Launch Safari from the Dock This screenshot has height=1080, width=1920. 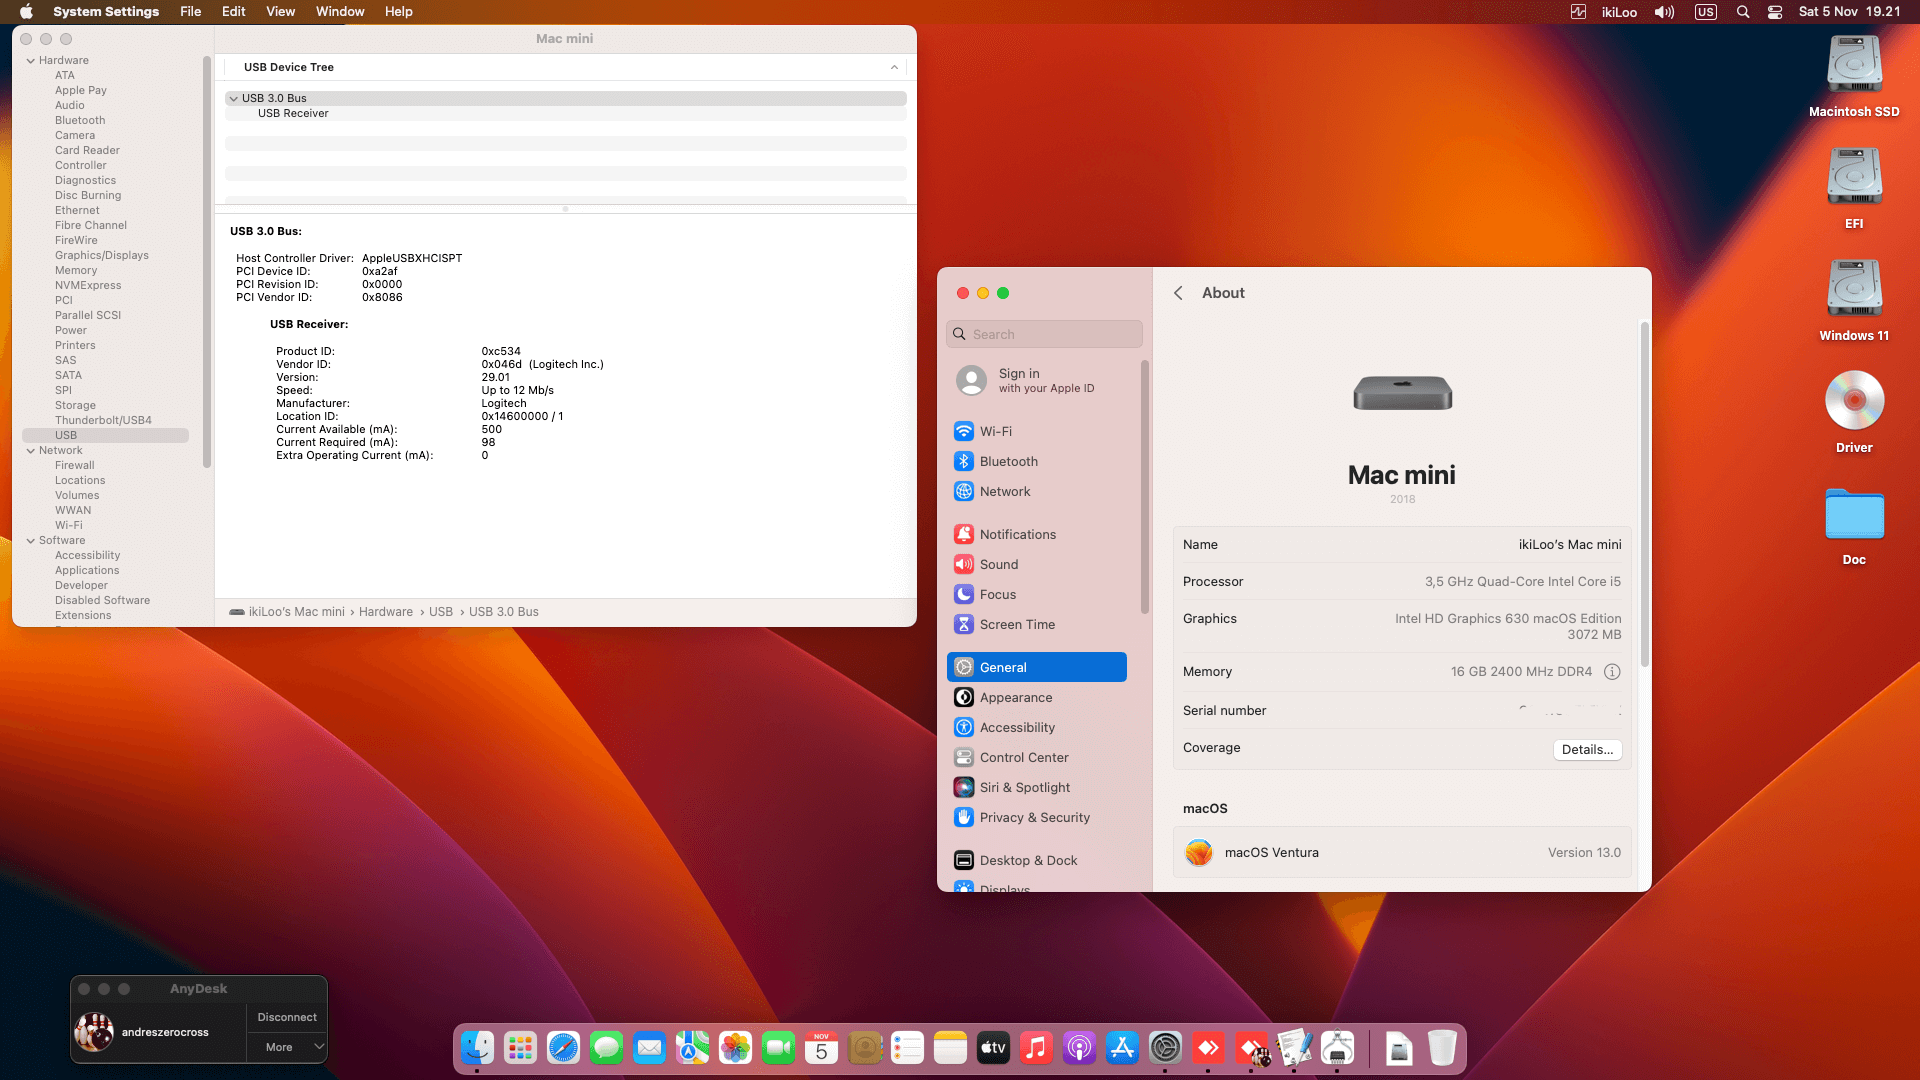(x=563, y=1048)
